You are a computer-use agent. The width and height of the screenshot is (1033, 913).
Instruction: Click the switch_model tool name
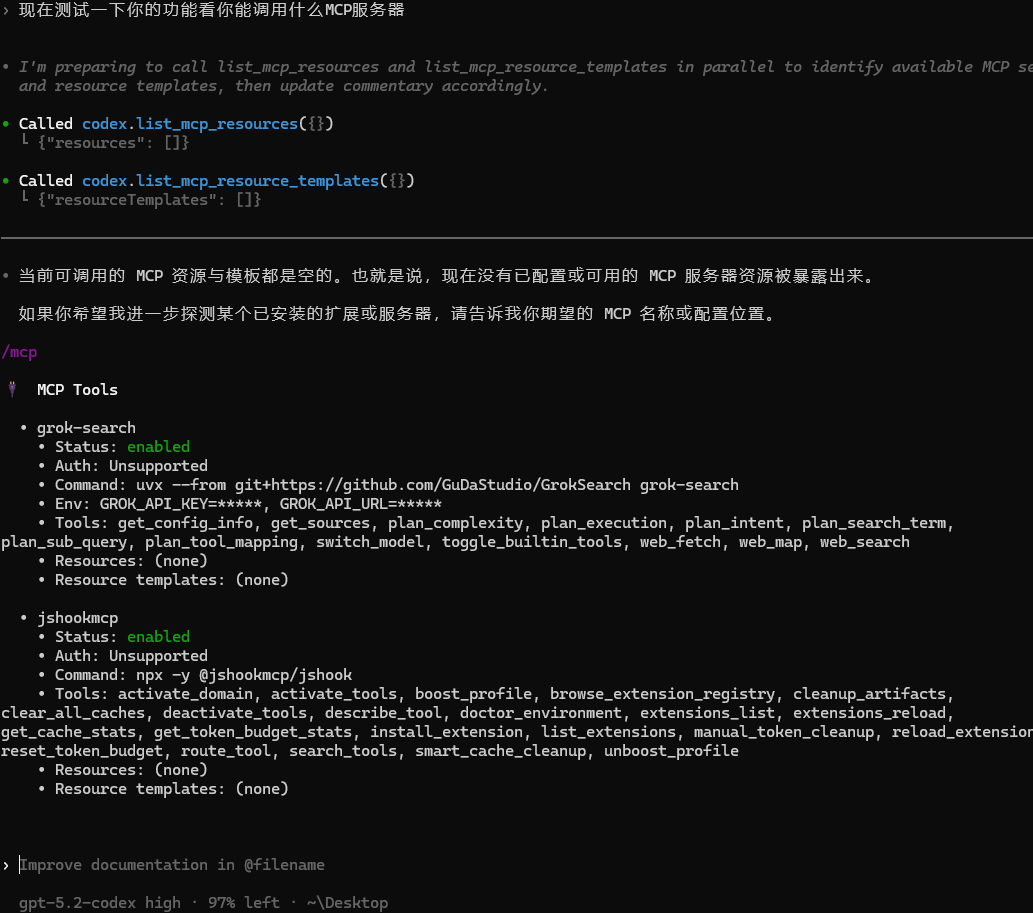pos(370,542)
